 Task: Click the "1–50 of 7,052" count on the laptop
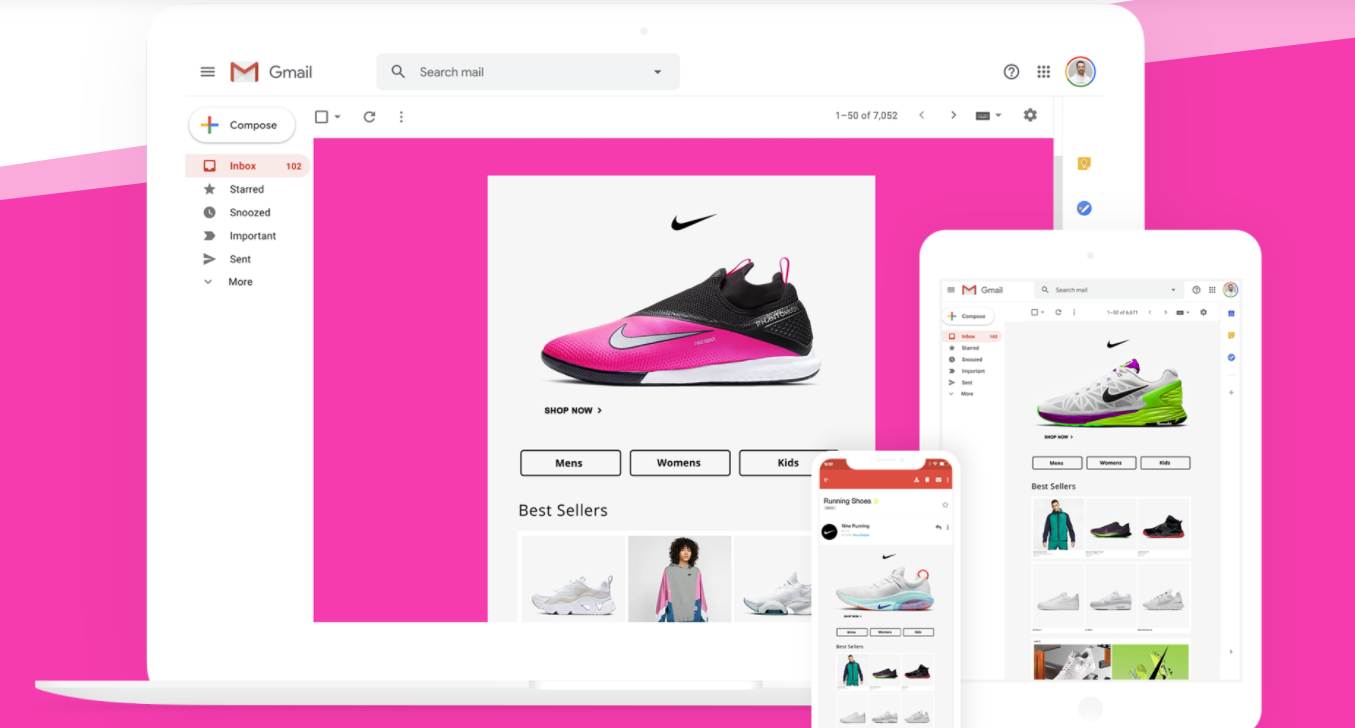click(866, 116)
